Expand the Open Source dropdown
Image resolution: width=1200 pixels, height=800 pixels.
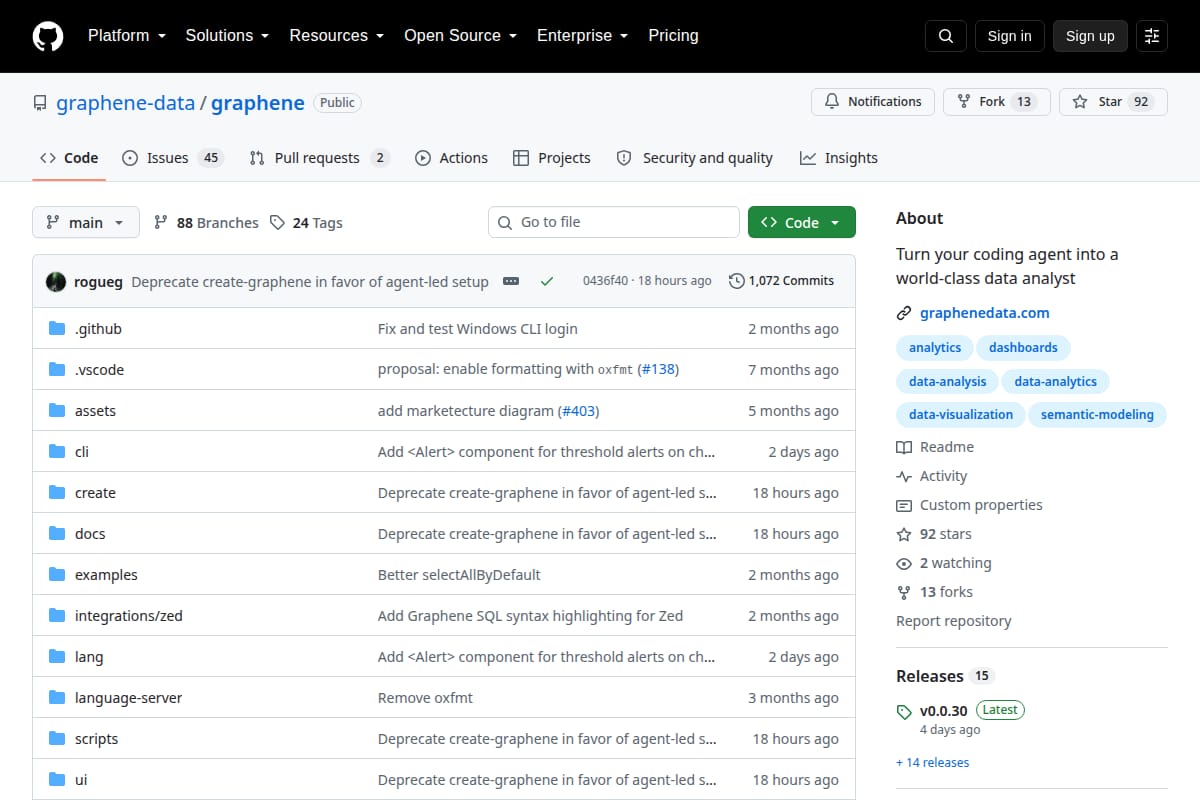click(460, 36)
